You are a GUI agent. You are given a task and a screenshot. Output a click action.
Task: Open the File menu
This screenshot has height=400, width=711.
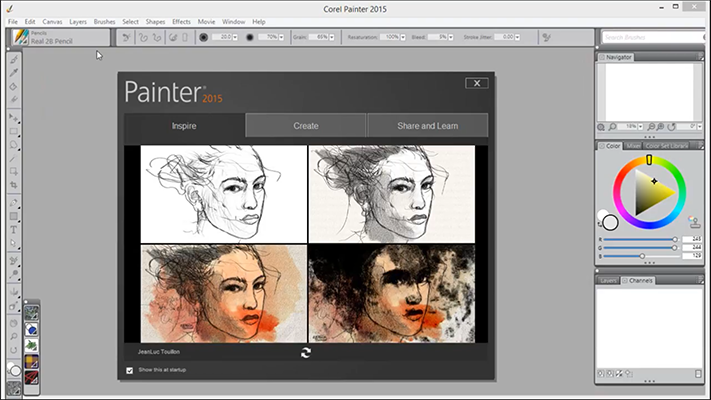coord(13,22)
